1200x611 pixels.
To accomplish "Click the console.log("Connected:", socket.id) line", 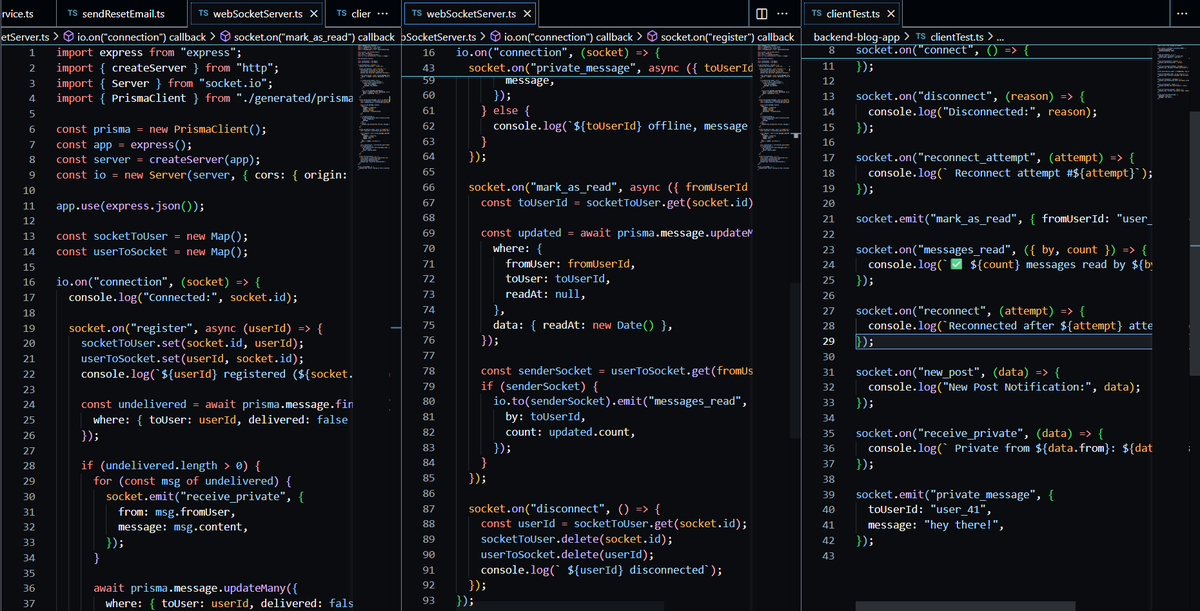I will tap(183, 297).
